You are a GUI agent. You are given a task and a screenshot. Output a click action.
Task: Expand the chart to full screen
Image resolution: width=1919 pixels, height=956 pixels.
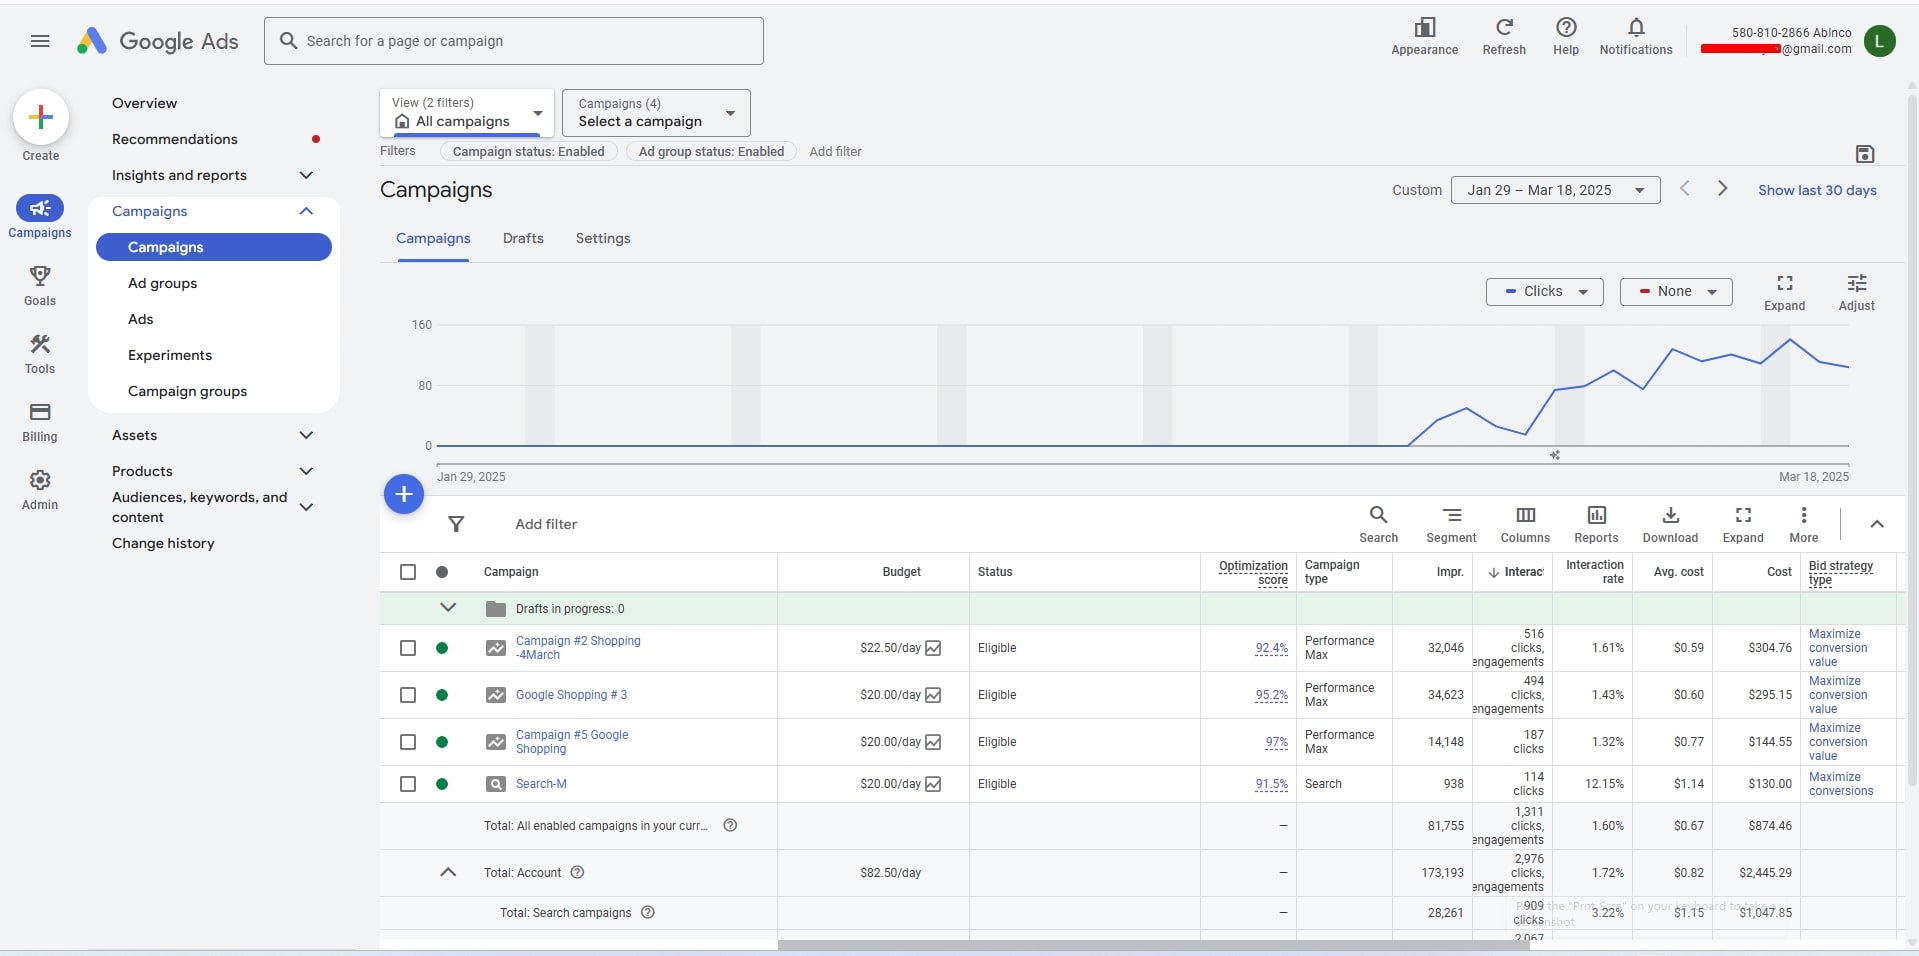pyautogui.click(x=1784, y=293)
